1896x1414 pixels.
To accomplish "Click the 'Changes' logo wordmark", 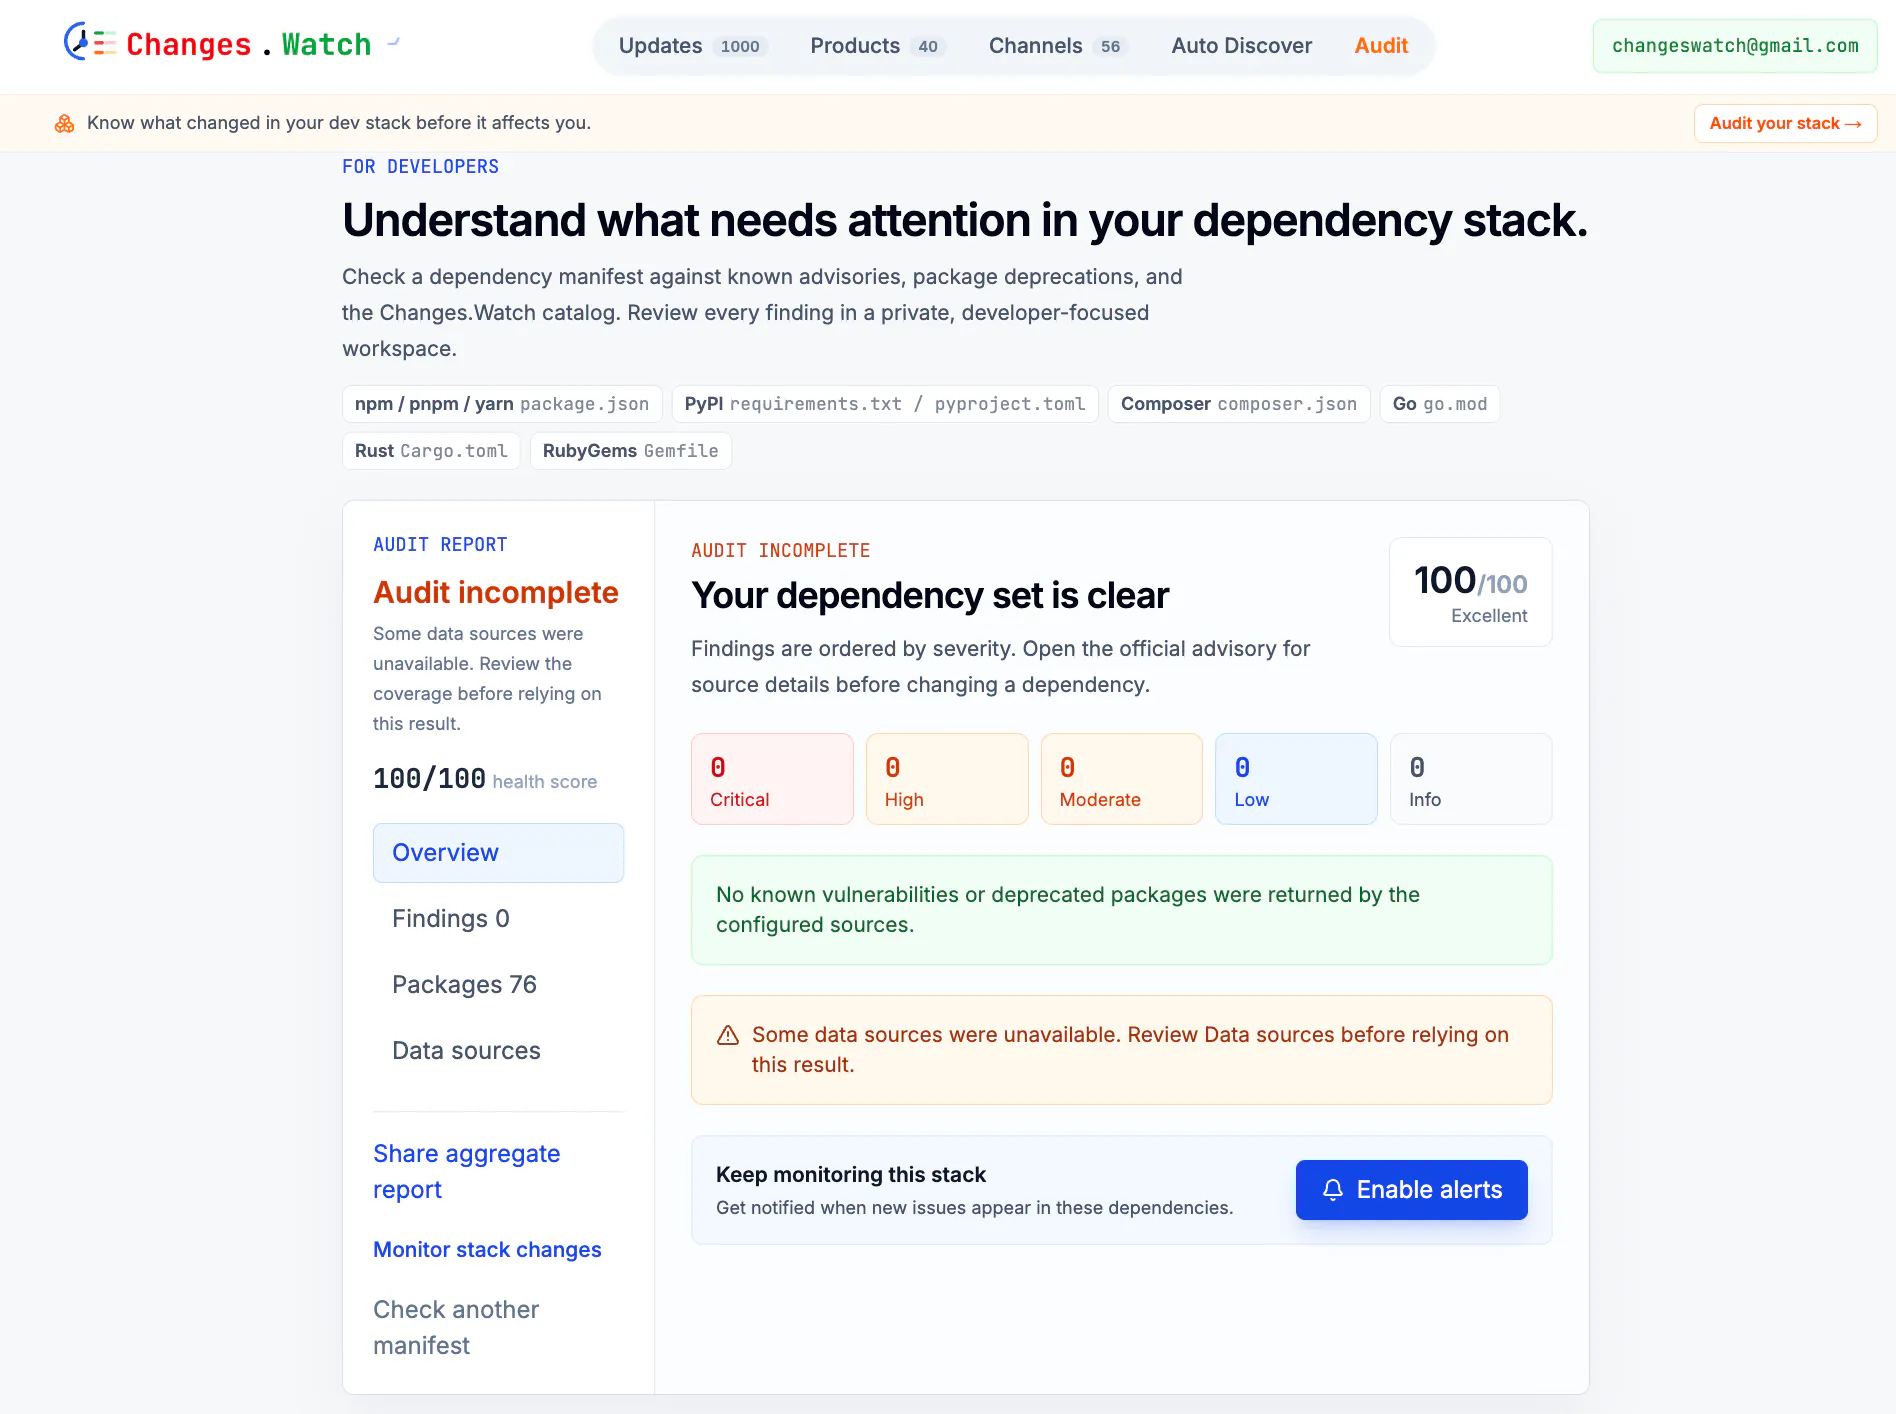I will [189, 45].
